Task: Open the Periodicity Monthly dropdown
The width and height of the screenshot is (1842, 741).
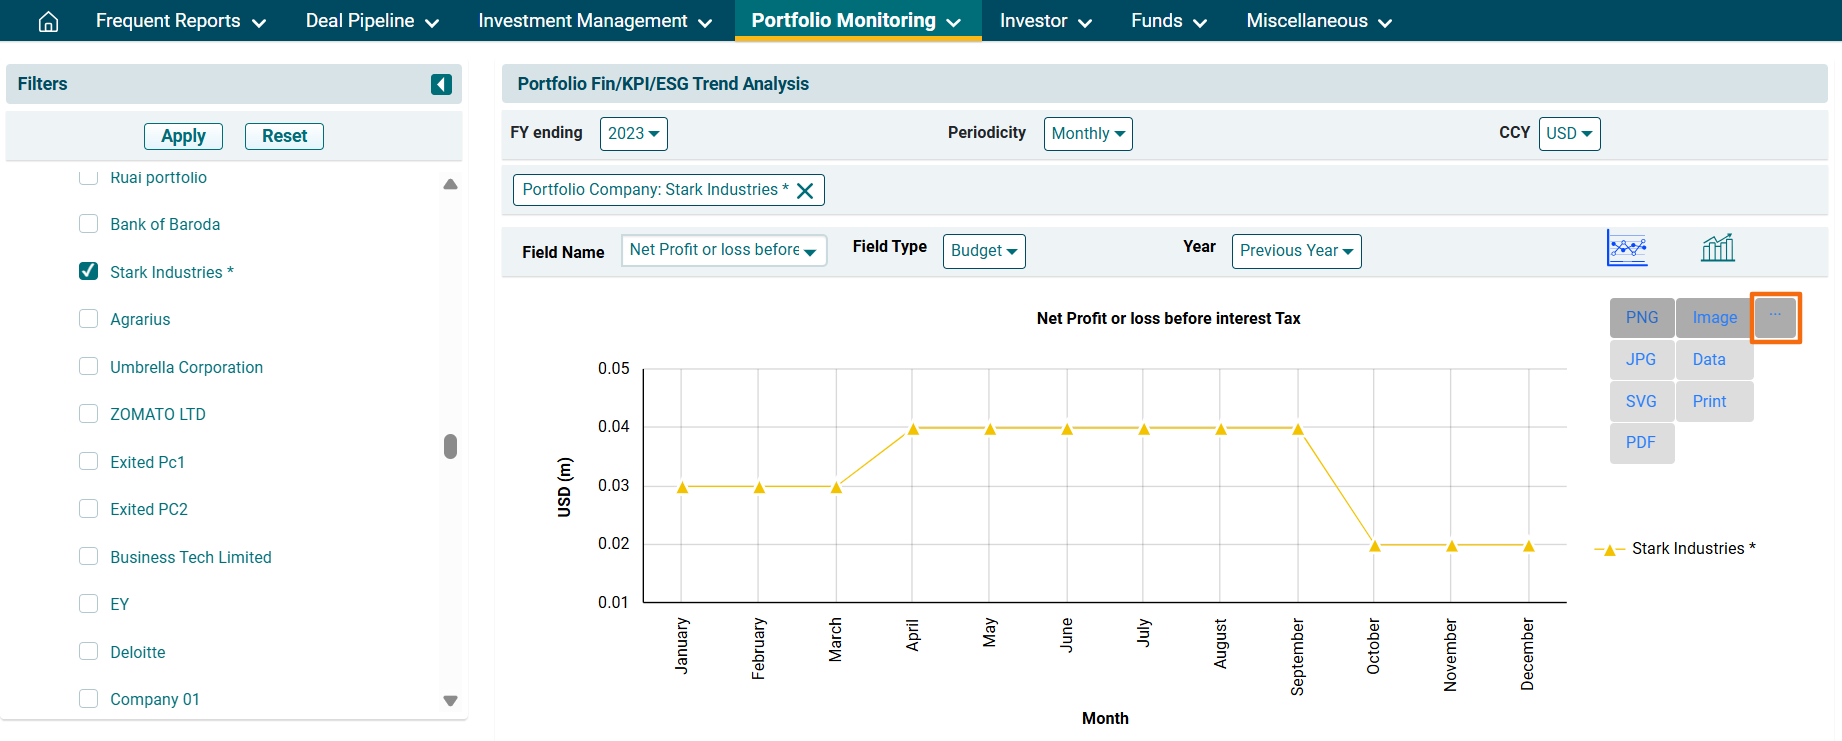Action: (1087, 134)
